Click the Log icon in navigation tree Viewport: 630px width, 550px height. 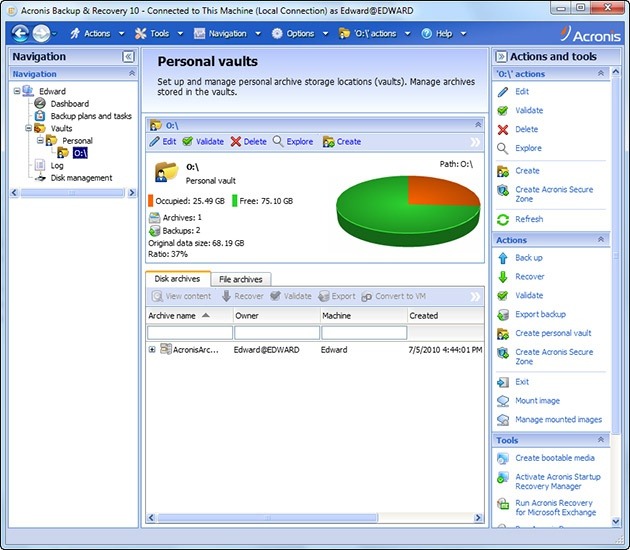40,165
